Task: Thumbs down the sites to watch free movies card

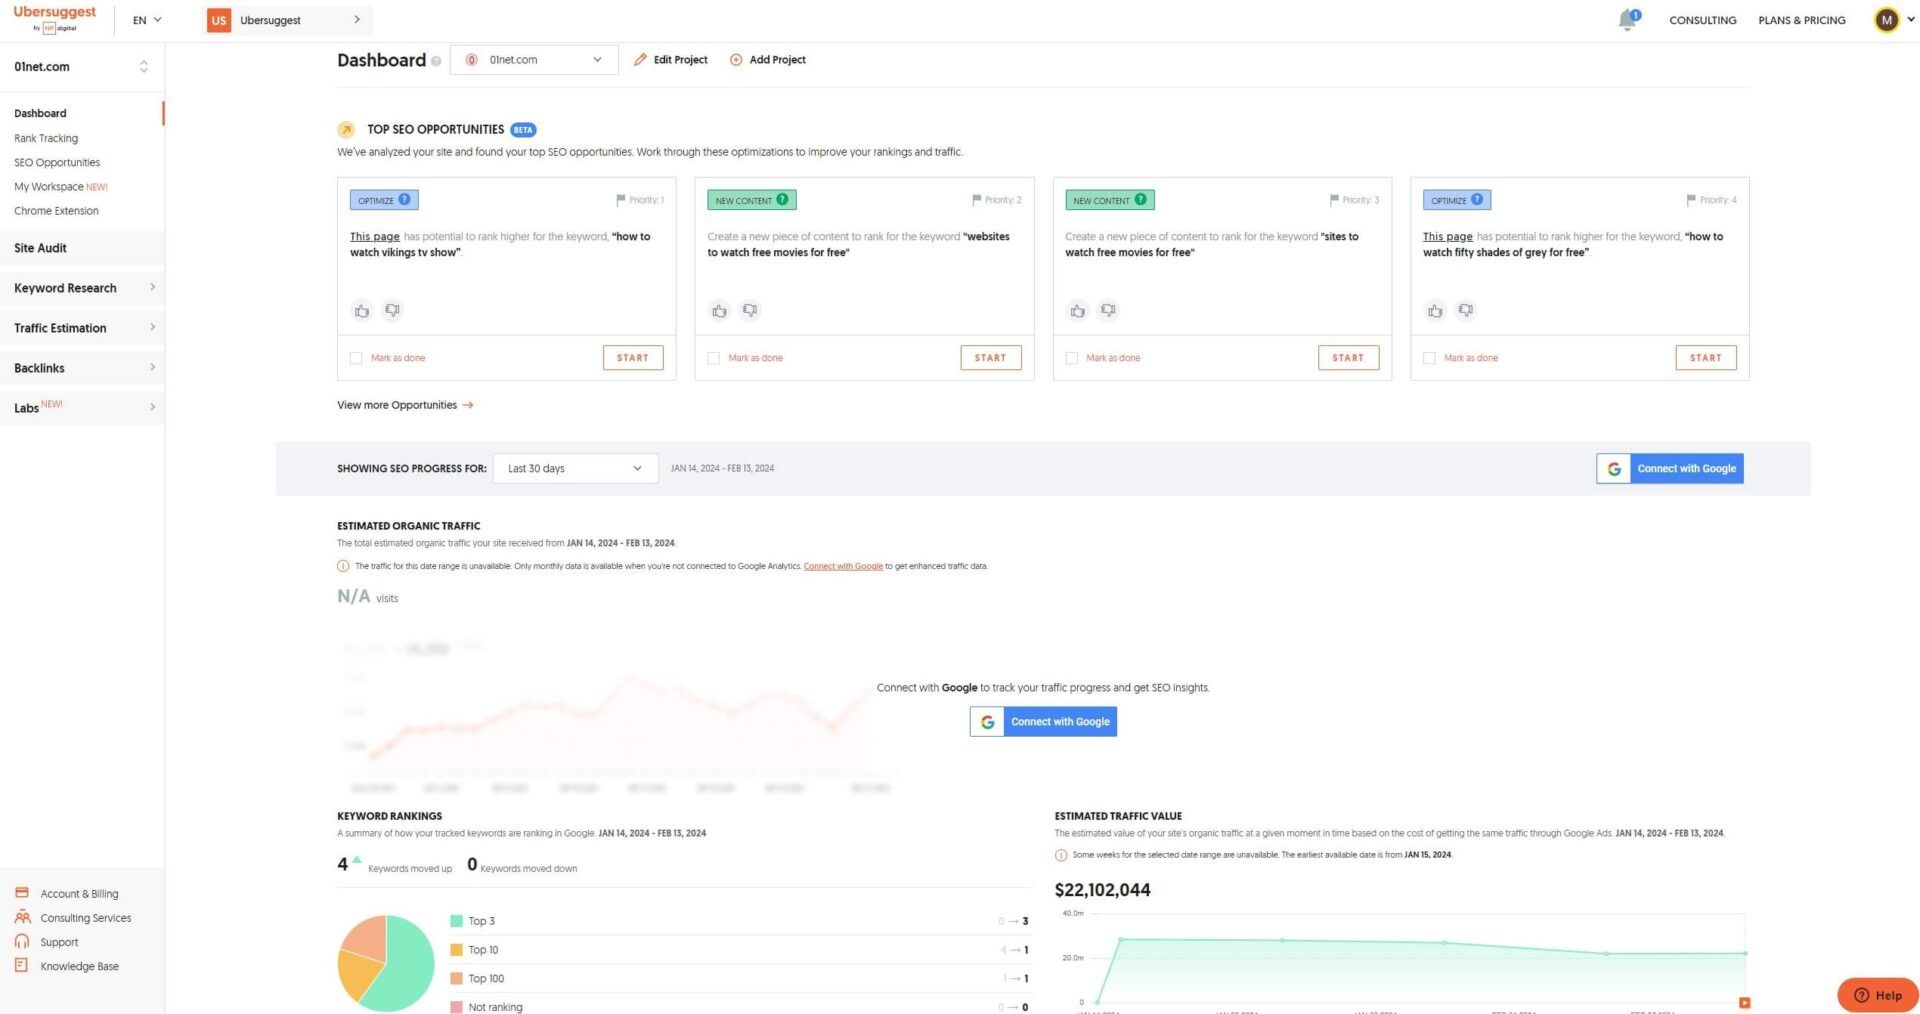Action: [1108, 311]
